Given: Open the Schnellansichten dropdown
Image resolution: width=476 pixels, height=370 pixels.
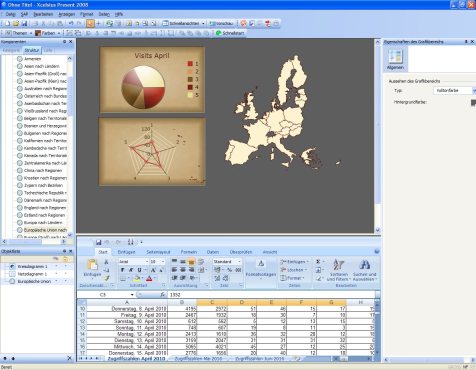Looking at the screenshot, I should 184,23.
